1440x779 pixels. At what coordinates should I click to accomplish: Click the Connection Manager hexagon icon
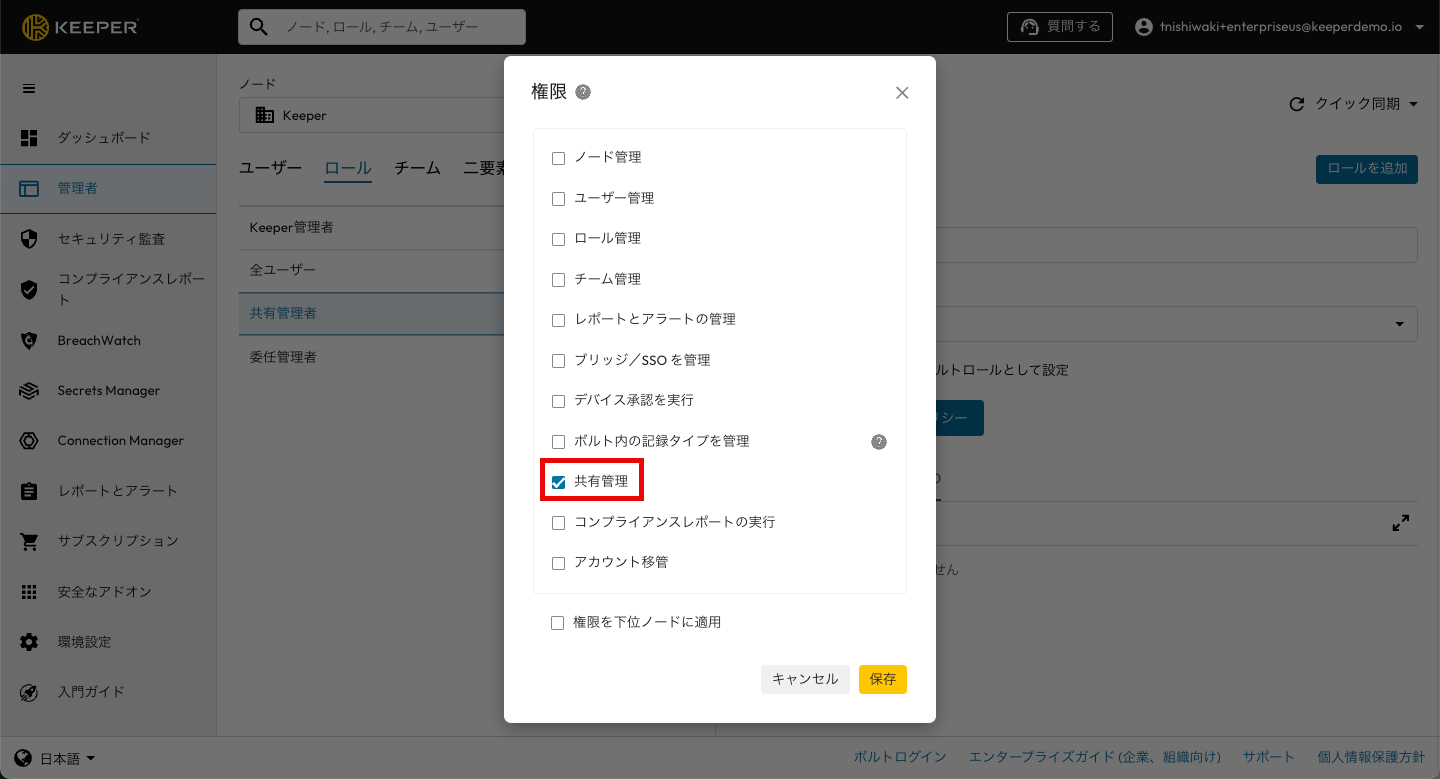coord(29,441)
